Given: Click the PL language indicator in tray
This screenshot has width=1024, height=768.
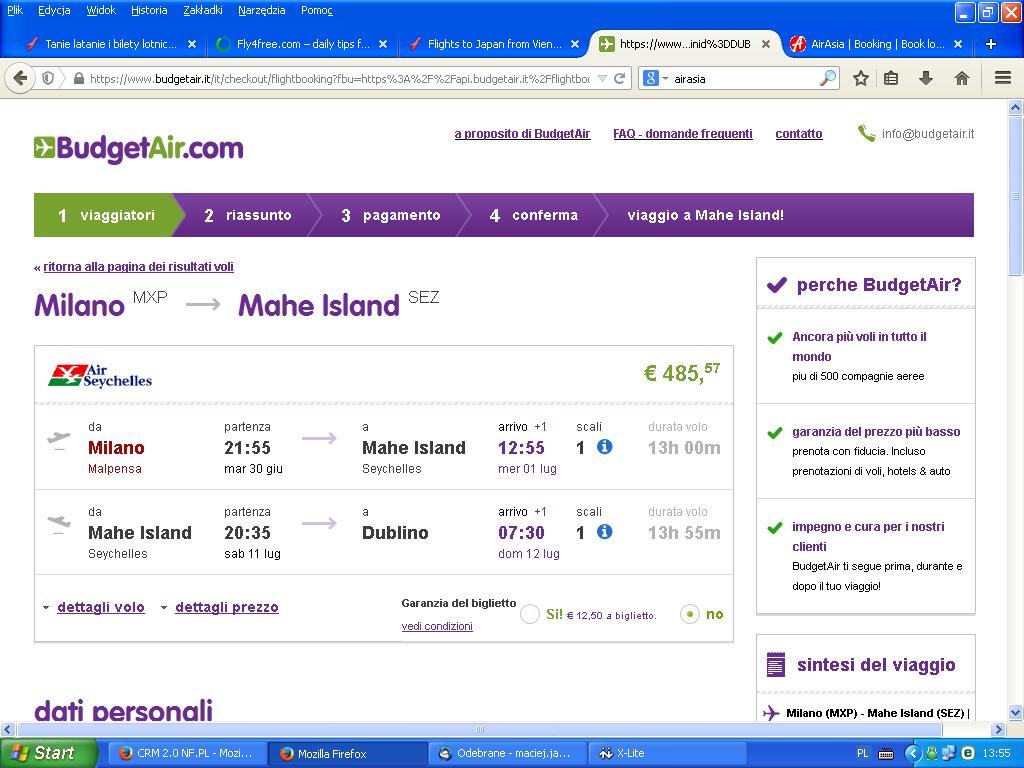Looking at the screenshot, I should [x=862, y=753].
